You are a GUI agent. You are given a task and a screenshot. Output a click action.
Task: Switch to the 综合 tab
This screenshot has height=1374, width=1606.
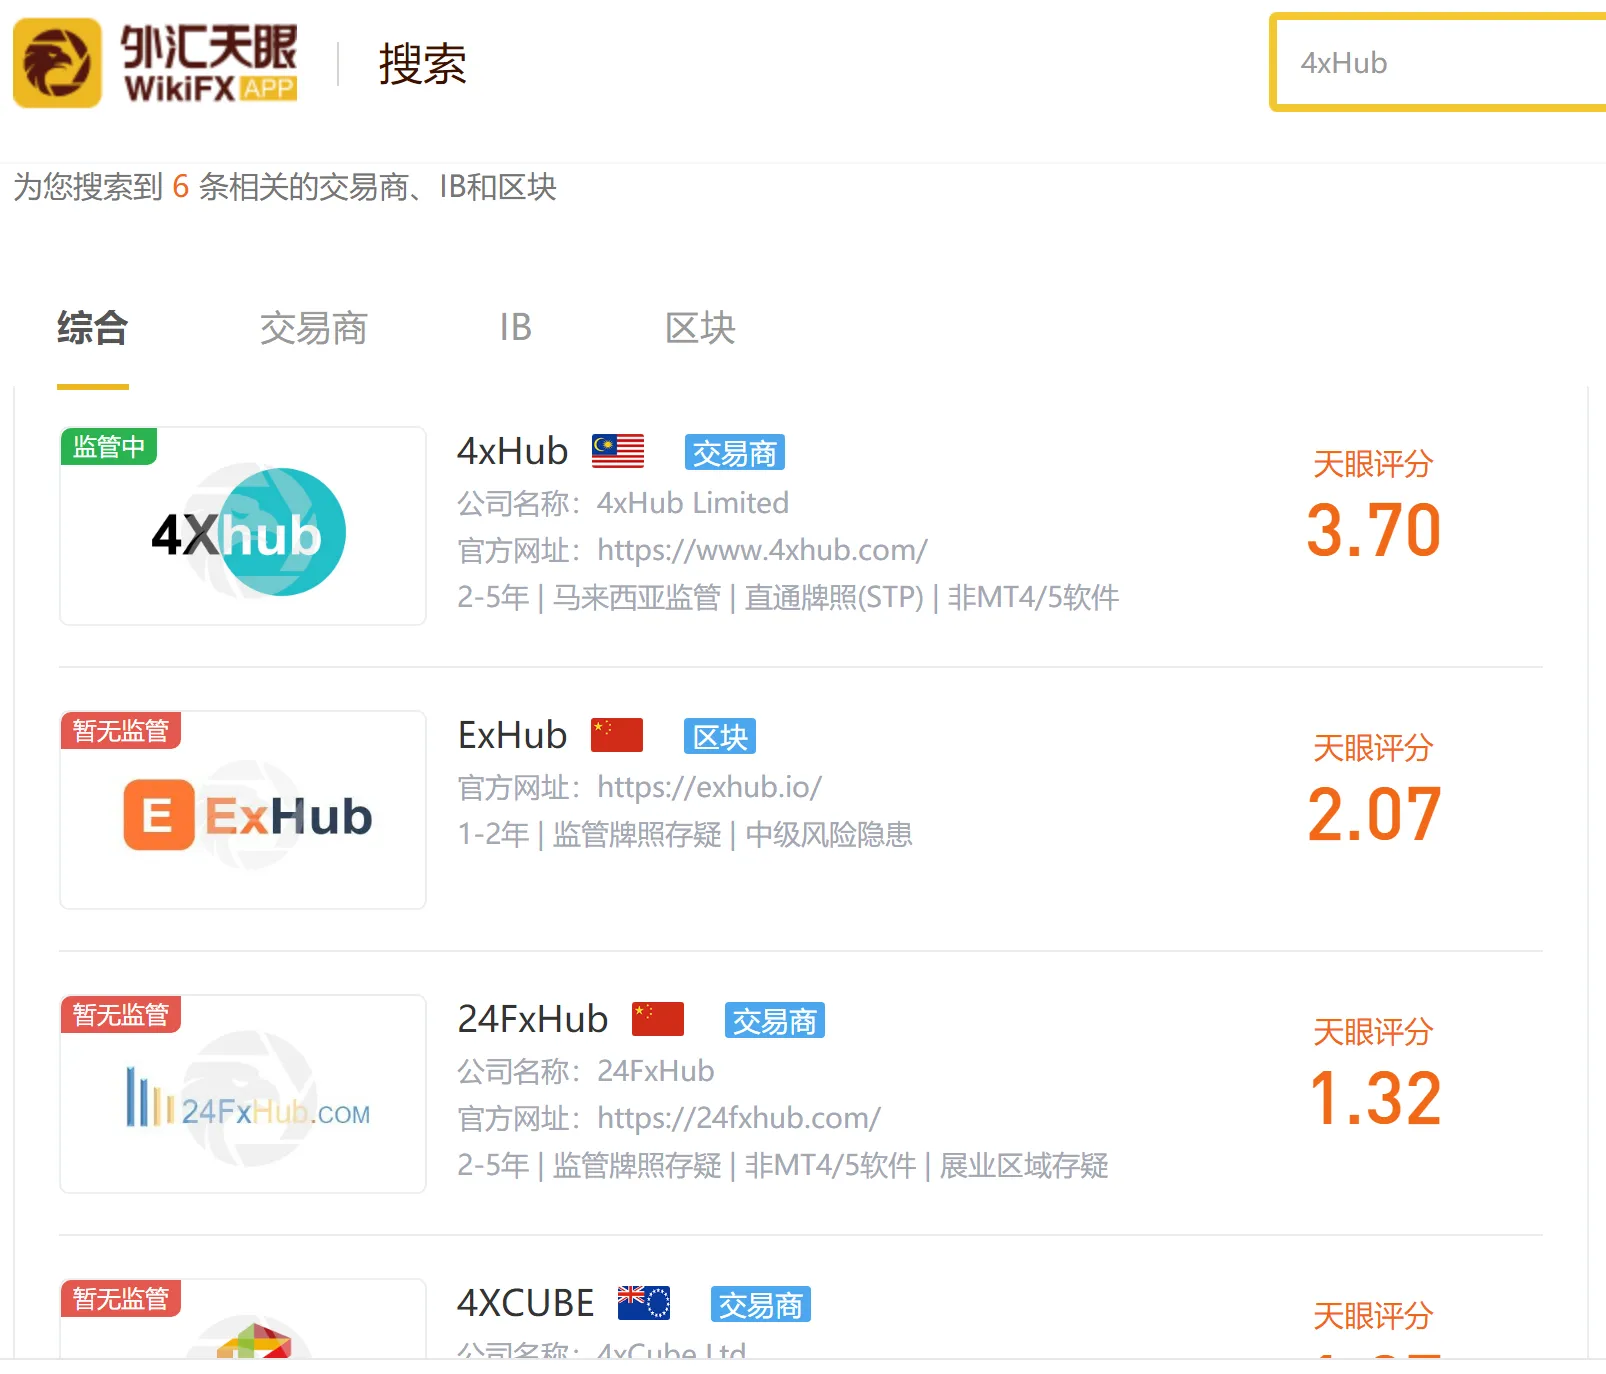tap(93, 328)
